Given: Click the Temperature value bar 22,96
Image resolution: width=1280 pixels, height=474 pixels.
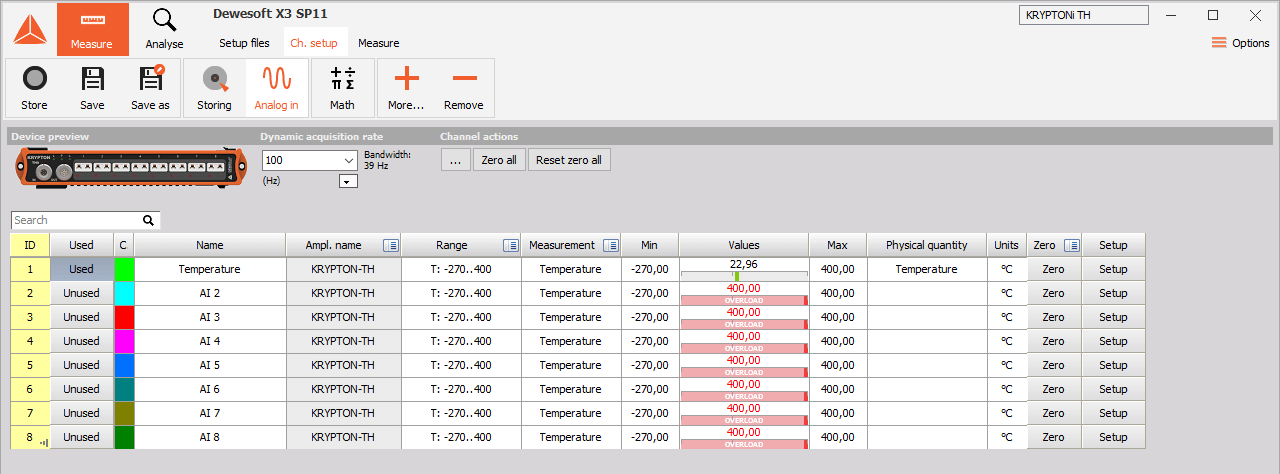Looking at the screenshot, I should 744,269.
